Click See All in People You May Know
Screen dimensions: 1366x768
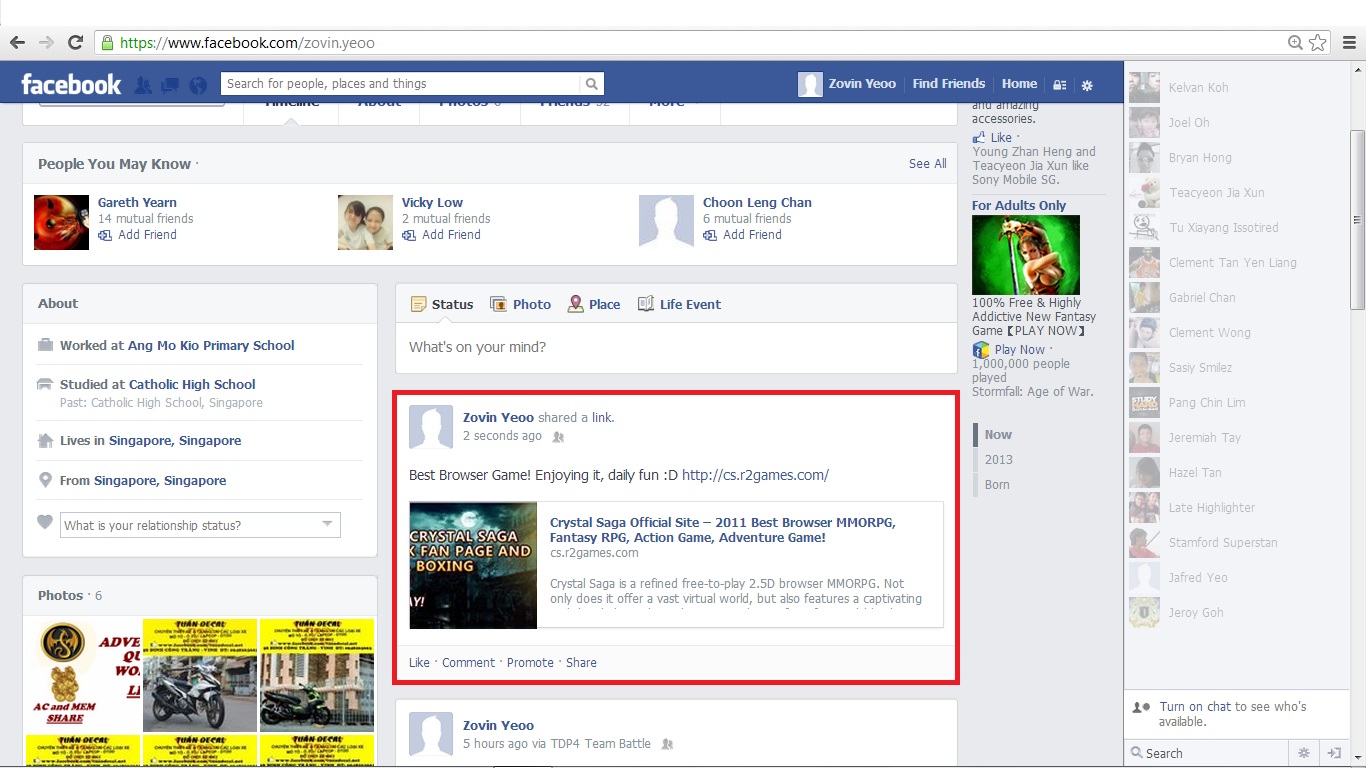(927, 164)
